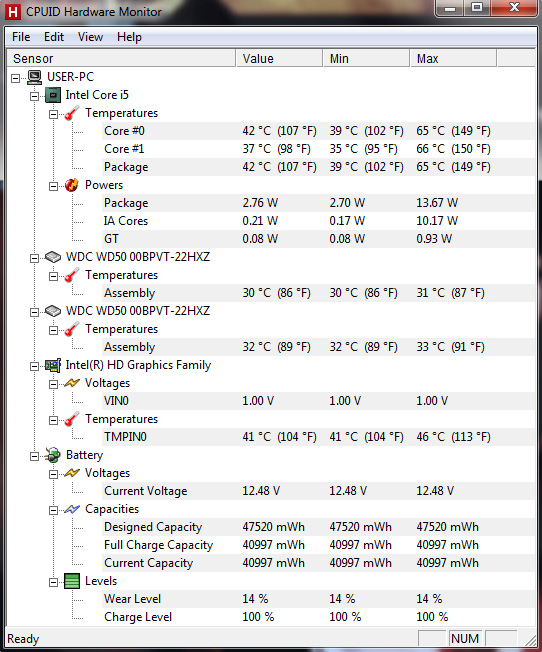
Task: Select the Core #0 temperature row
Action: (318, 131)
